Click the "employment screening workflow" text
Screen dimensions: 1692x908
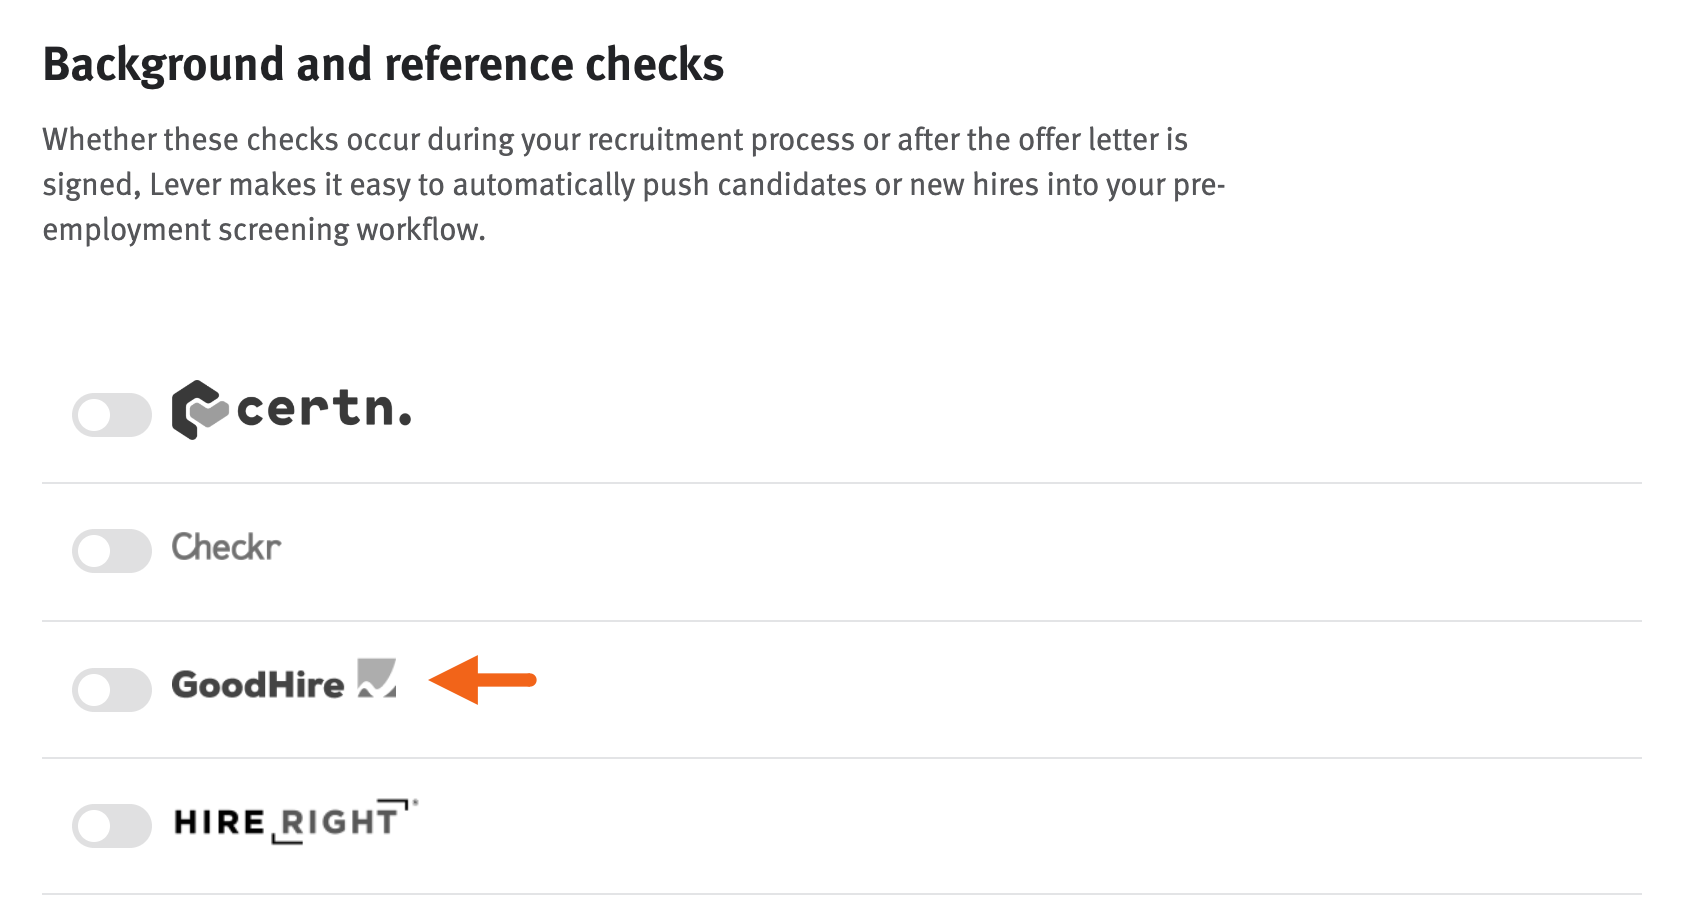tap(264, 230)
